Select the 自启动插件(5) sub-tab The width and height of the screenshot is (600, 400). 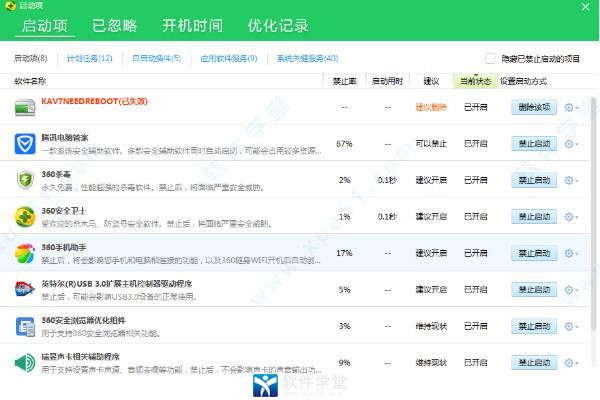point(156,58)
